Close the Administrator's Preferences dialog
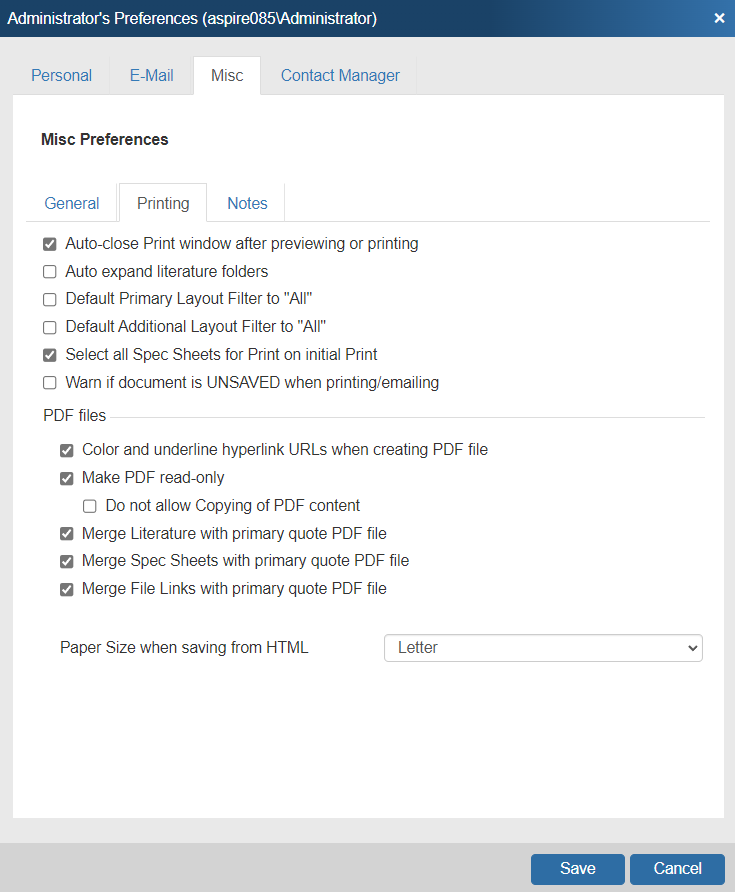Viewport: 735px width, 892px height. 719,18
